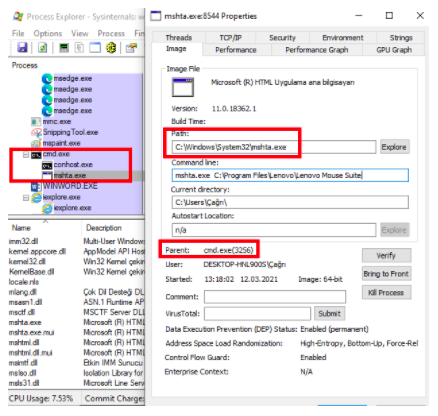Switch to the Security tab
The image size is (438, 416).
point(282,38)
